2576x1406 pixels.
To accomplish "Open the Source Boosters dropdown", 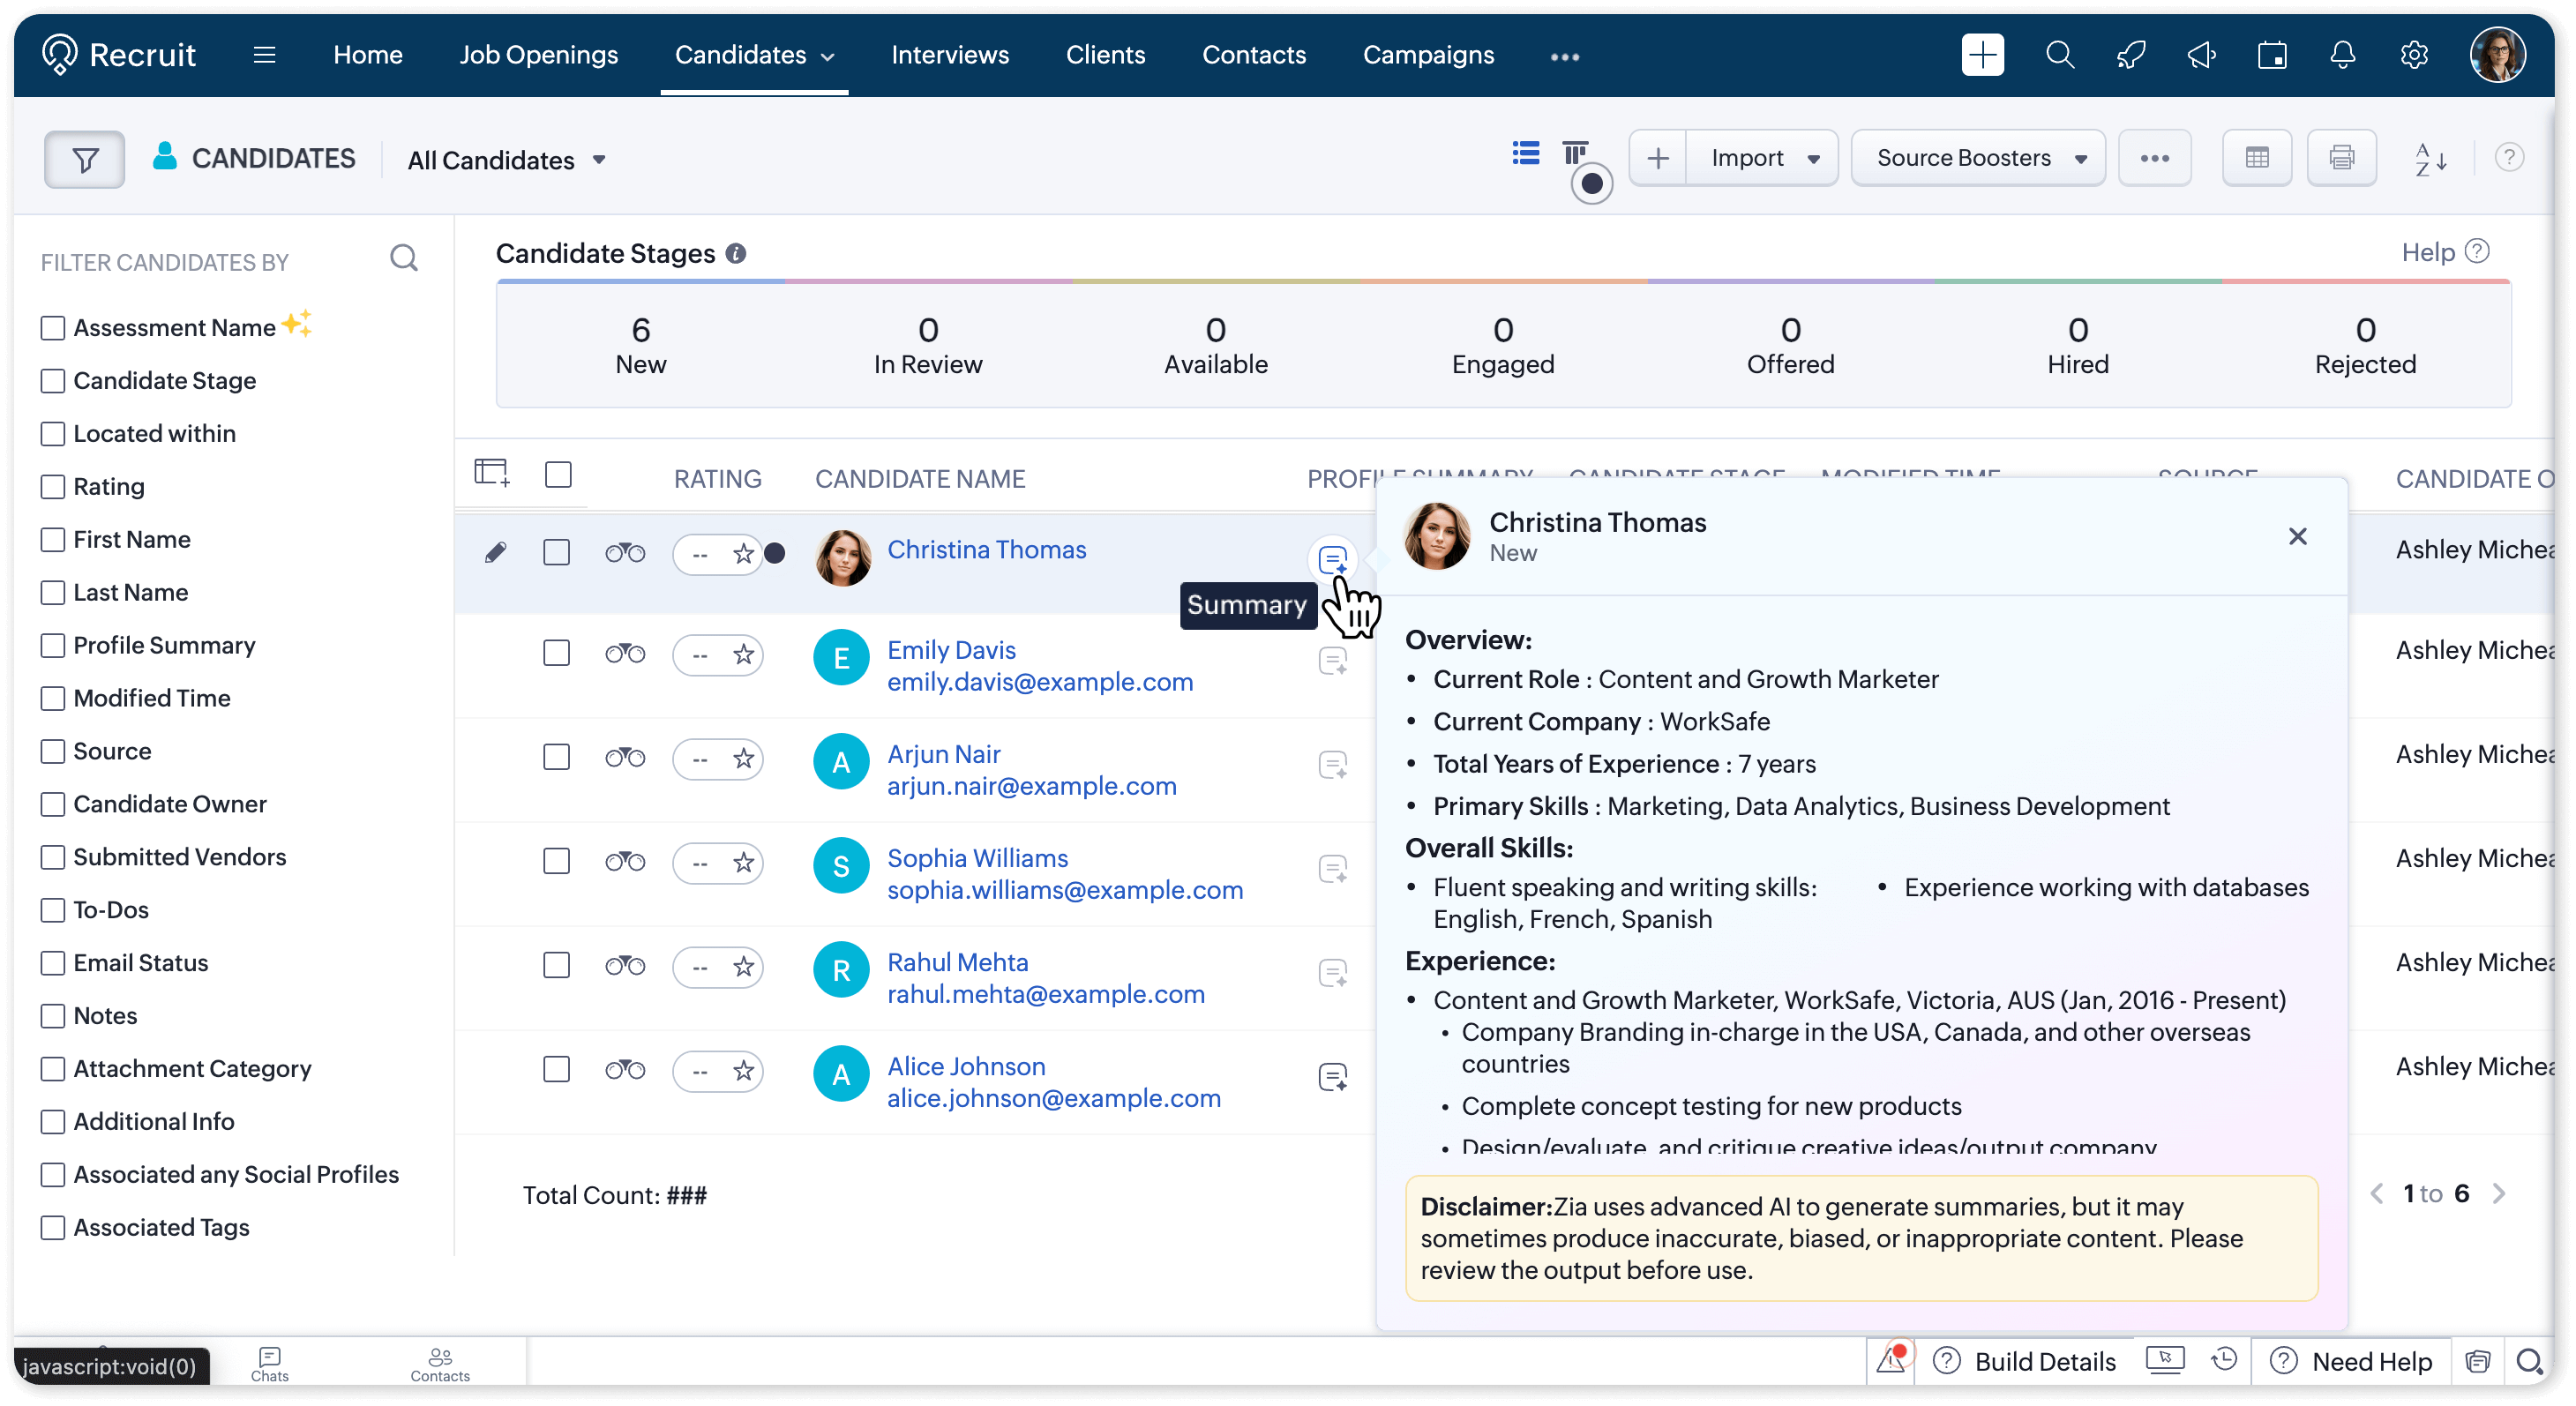I will pos(1978,158).
